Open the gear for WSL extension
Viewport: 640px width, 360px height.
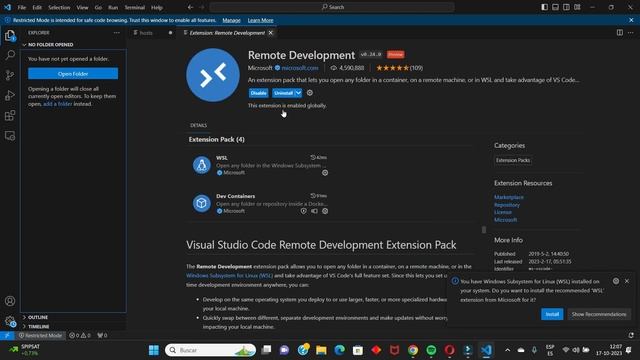(325, 173)
